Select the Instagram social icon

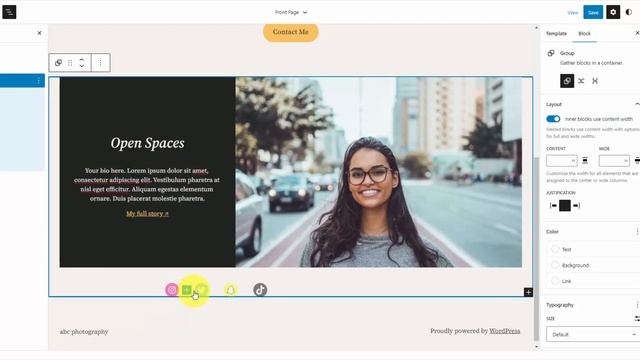point(172,290)
